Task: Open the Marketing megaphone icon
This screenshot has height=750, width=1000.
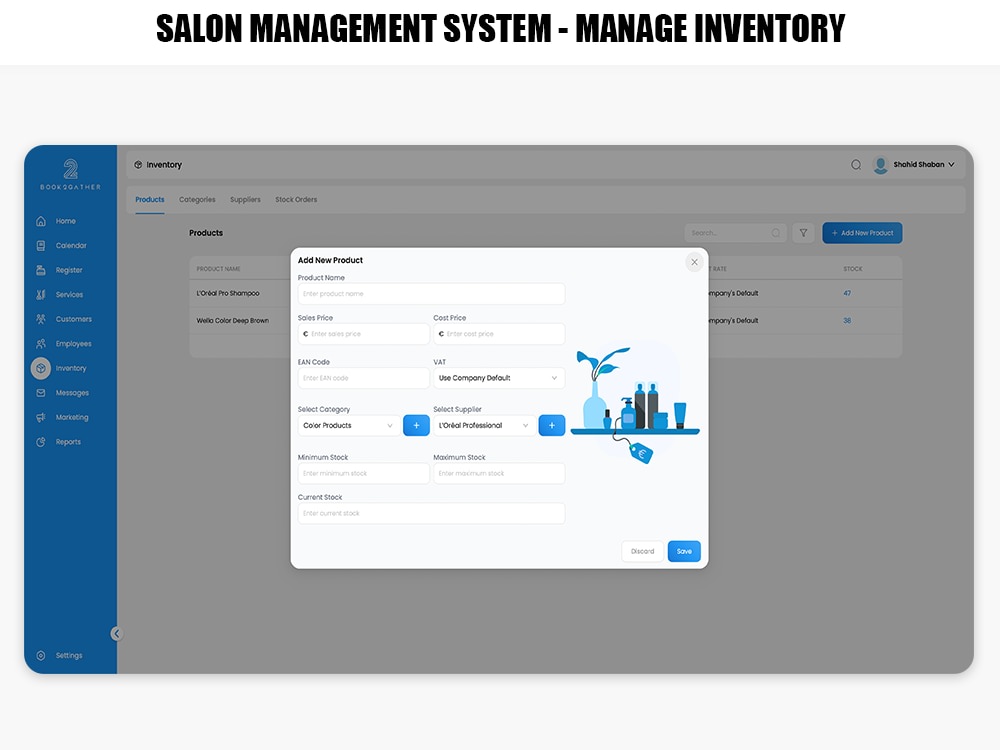Action: coord(41,417)
